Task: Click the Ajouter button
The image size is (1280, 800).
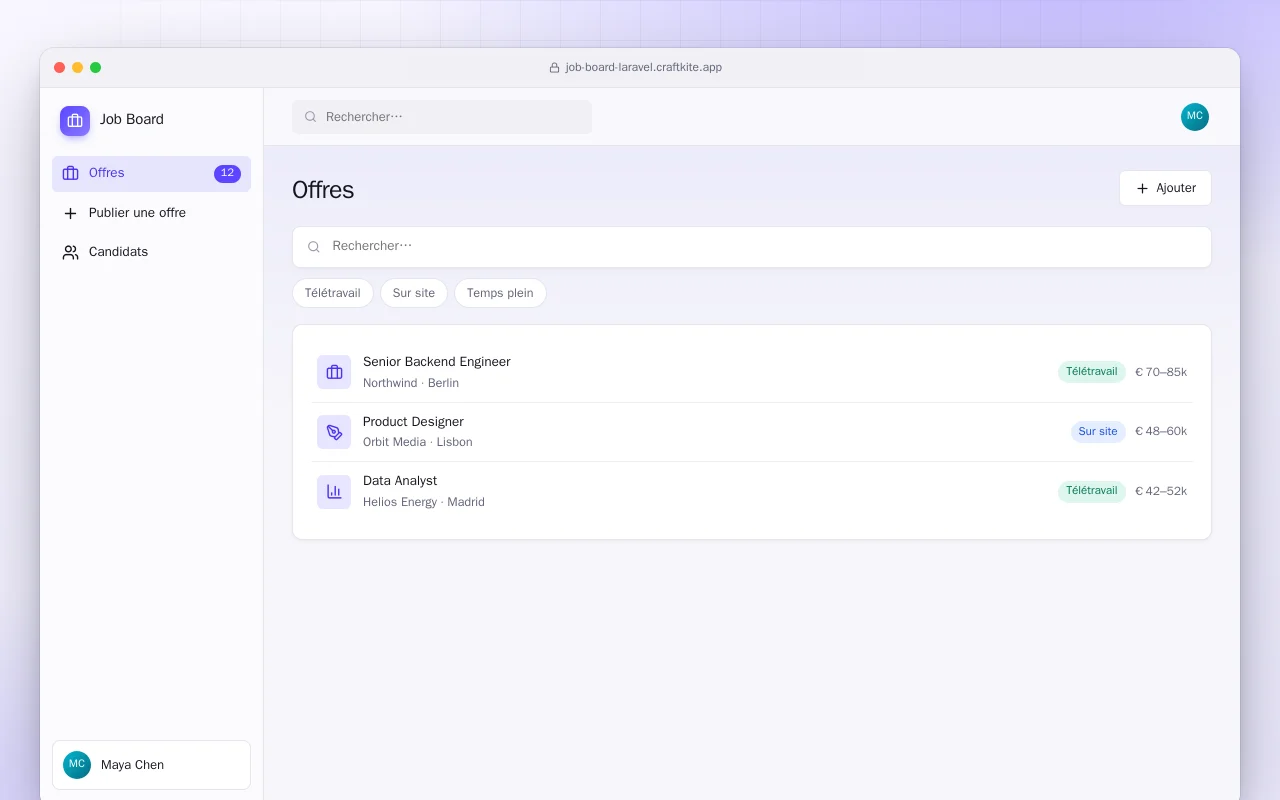Action: click(x=1165, y=188)
